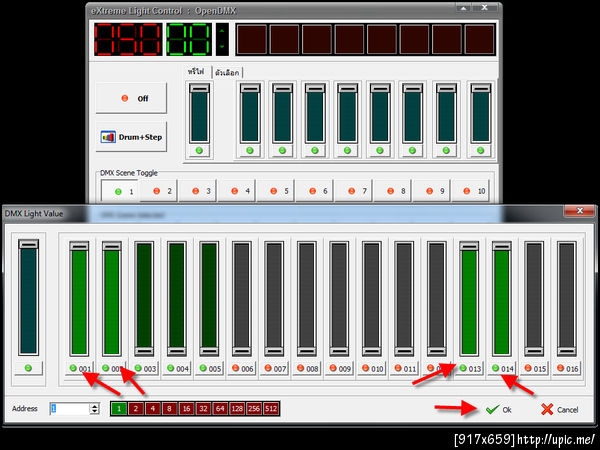Image resolution: width=600 pixels, height=450 pixels.
Task: Click the channel 006 fader handle
Action: pyautogui.click(x=241, y=351)
